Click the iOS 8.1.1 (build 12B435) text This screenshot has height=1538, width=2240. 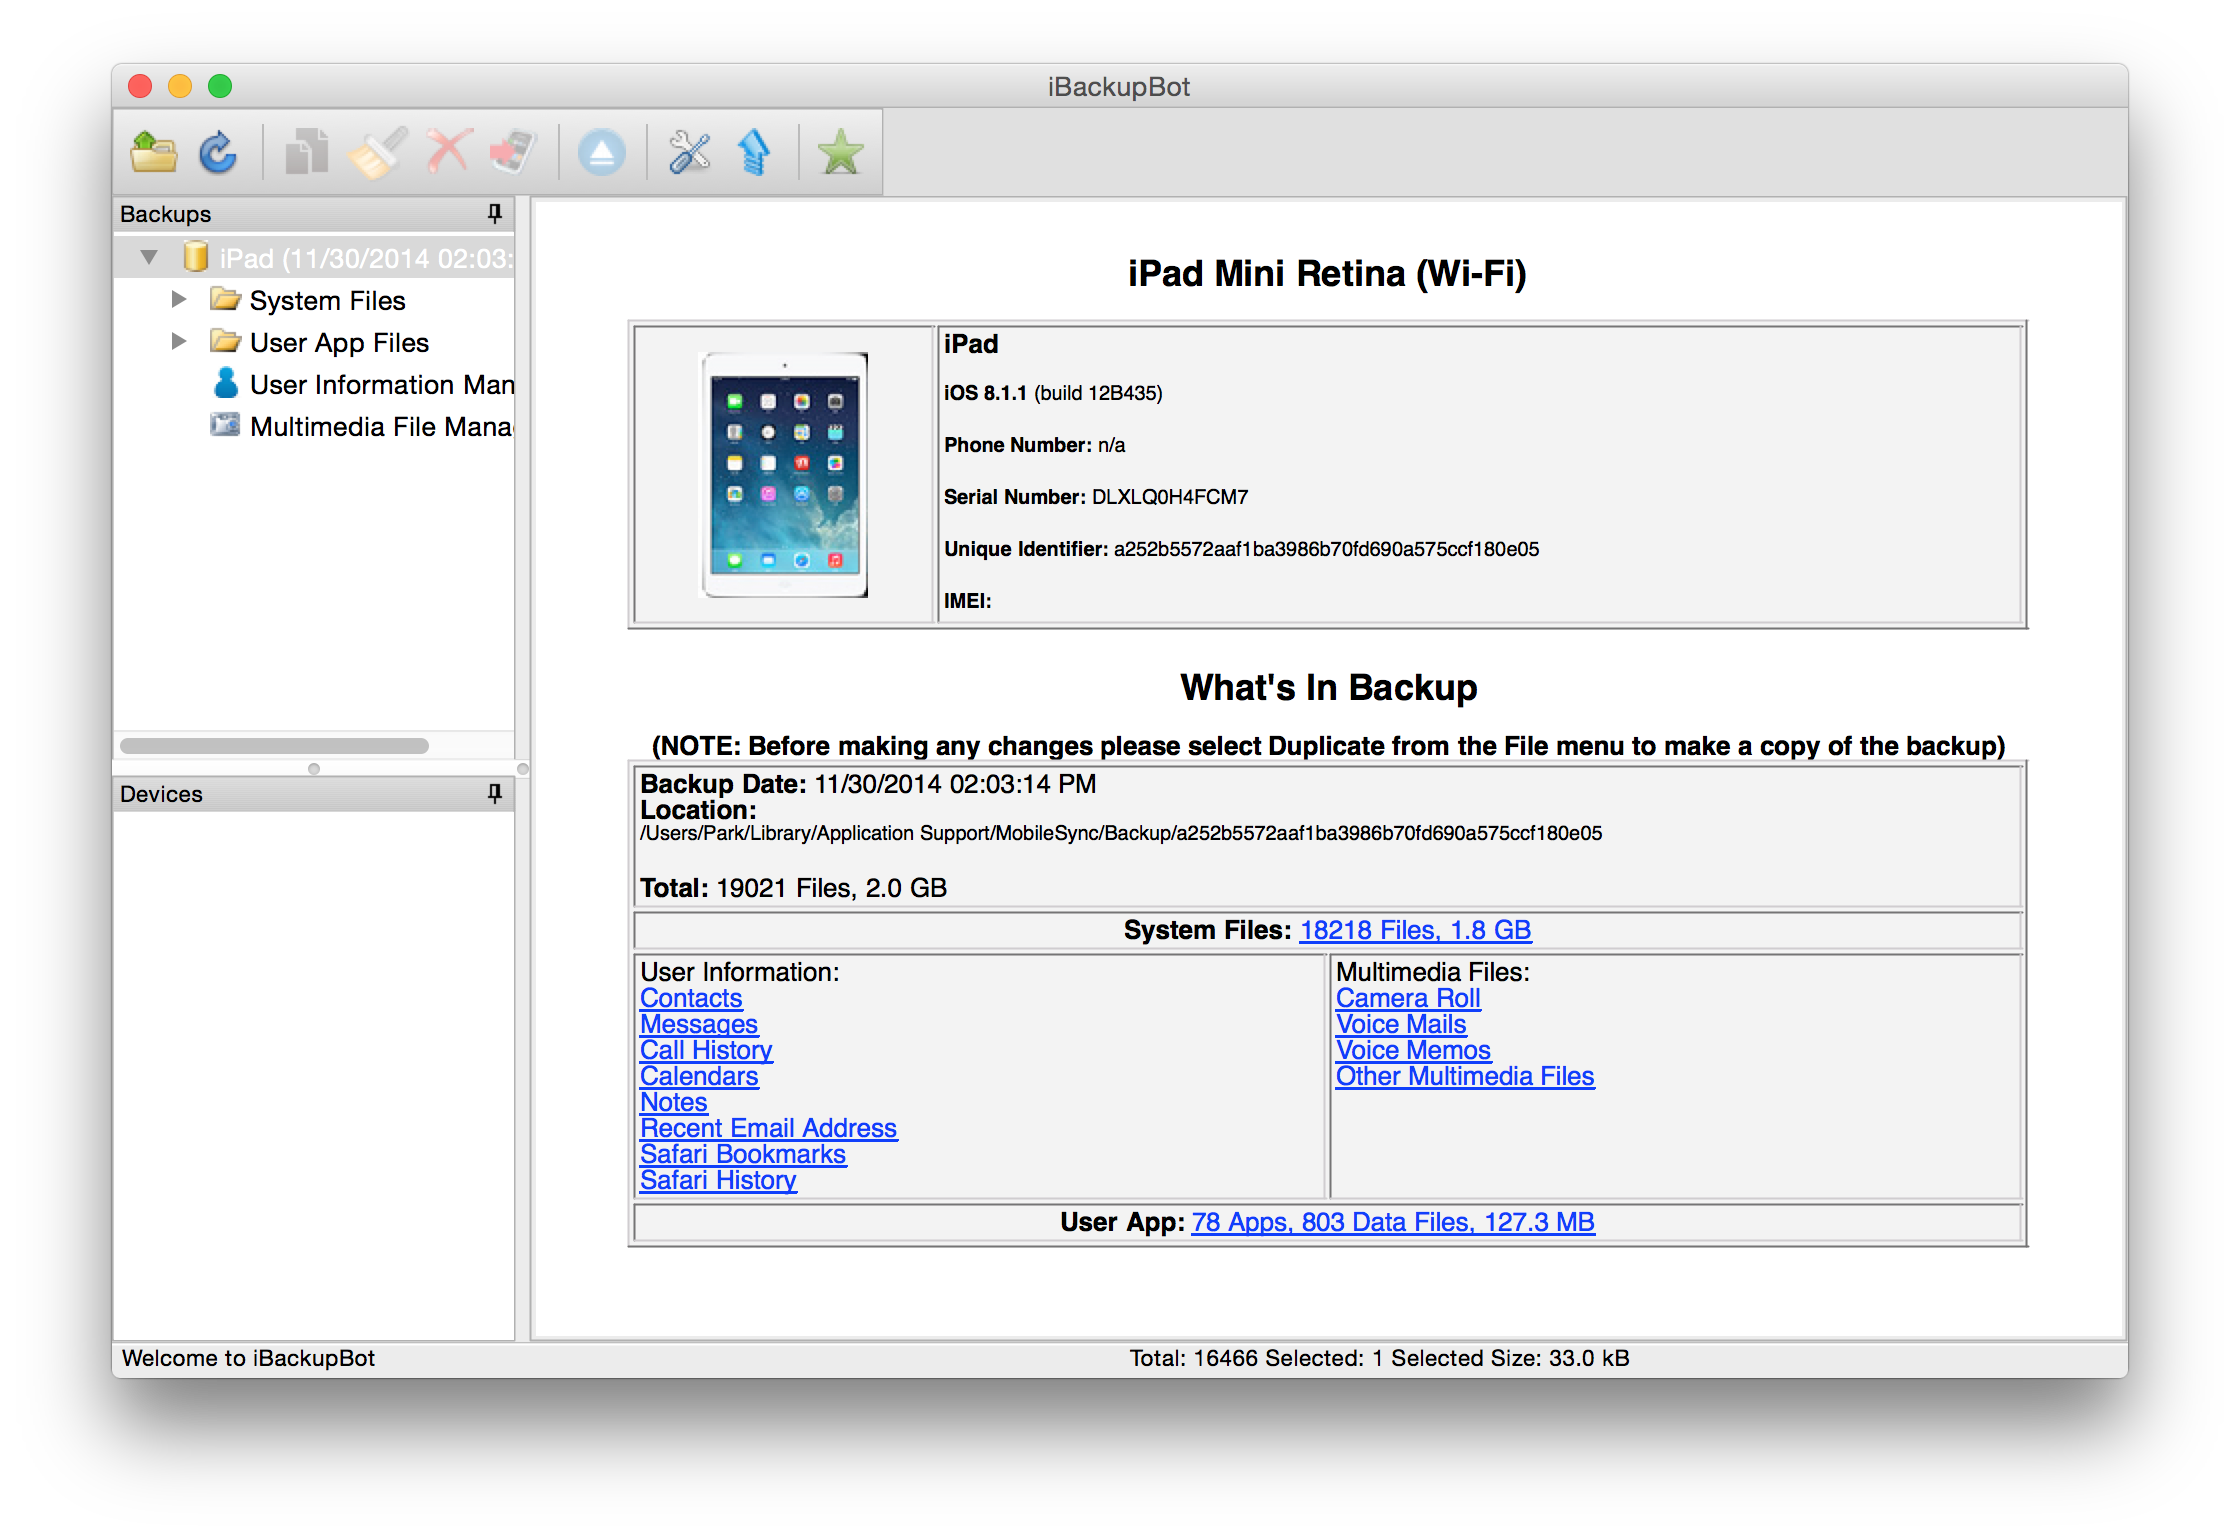click(x=1053, y=393)
